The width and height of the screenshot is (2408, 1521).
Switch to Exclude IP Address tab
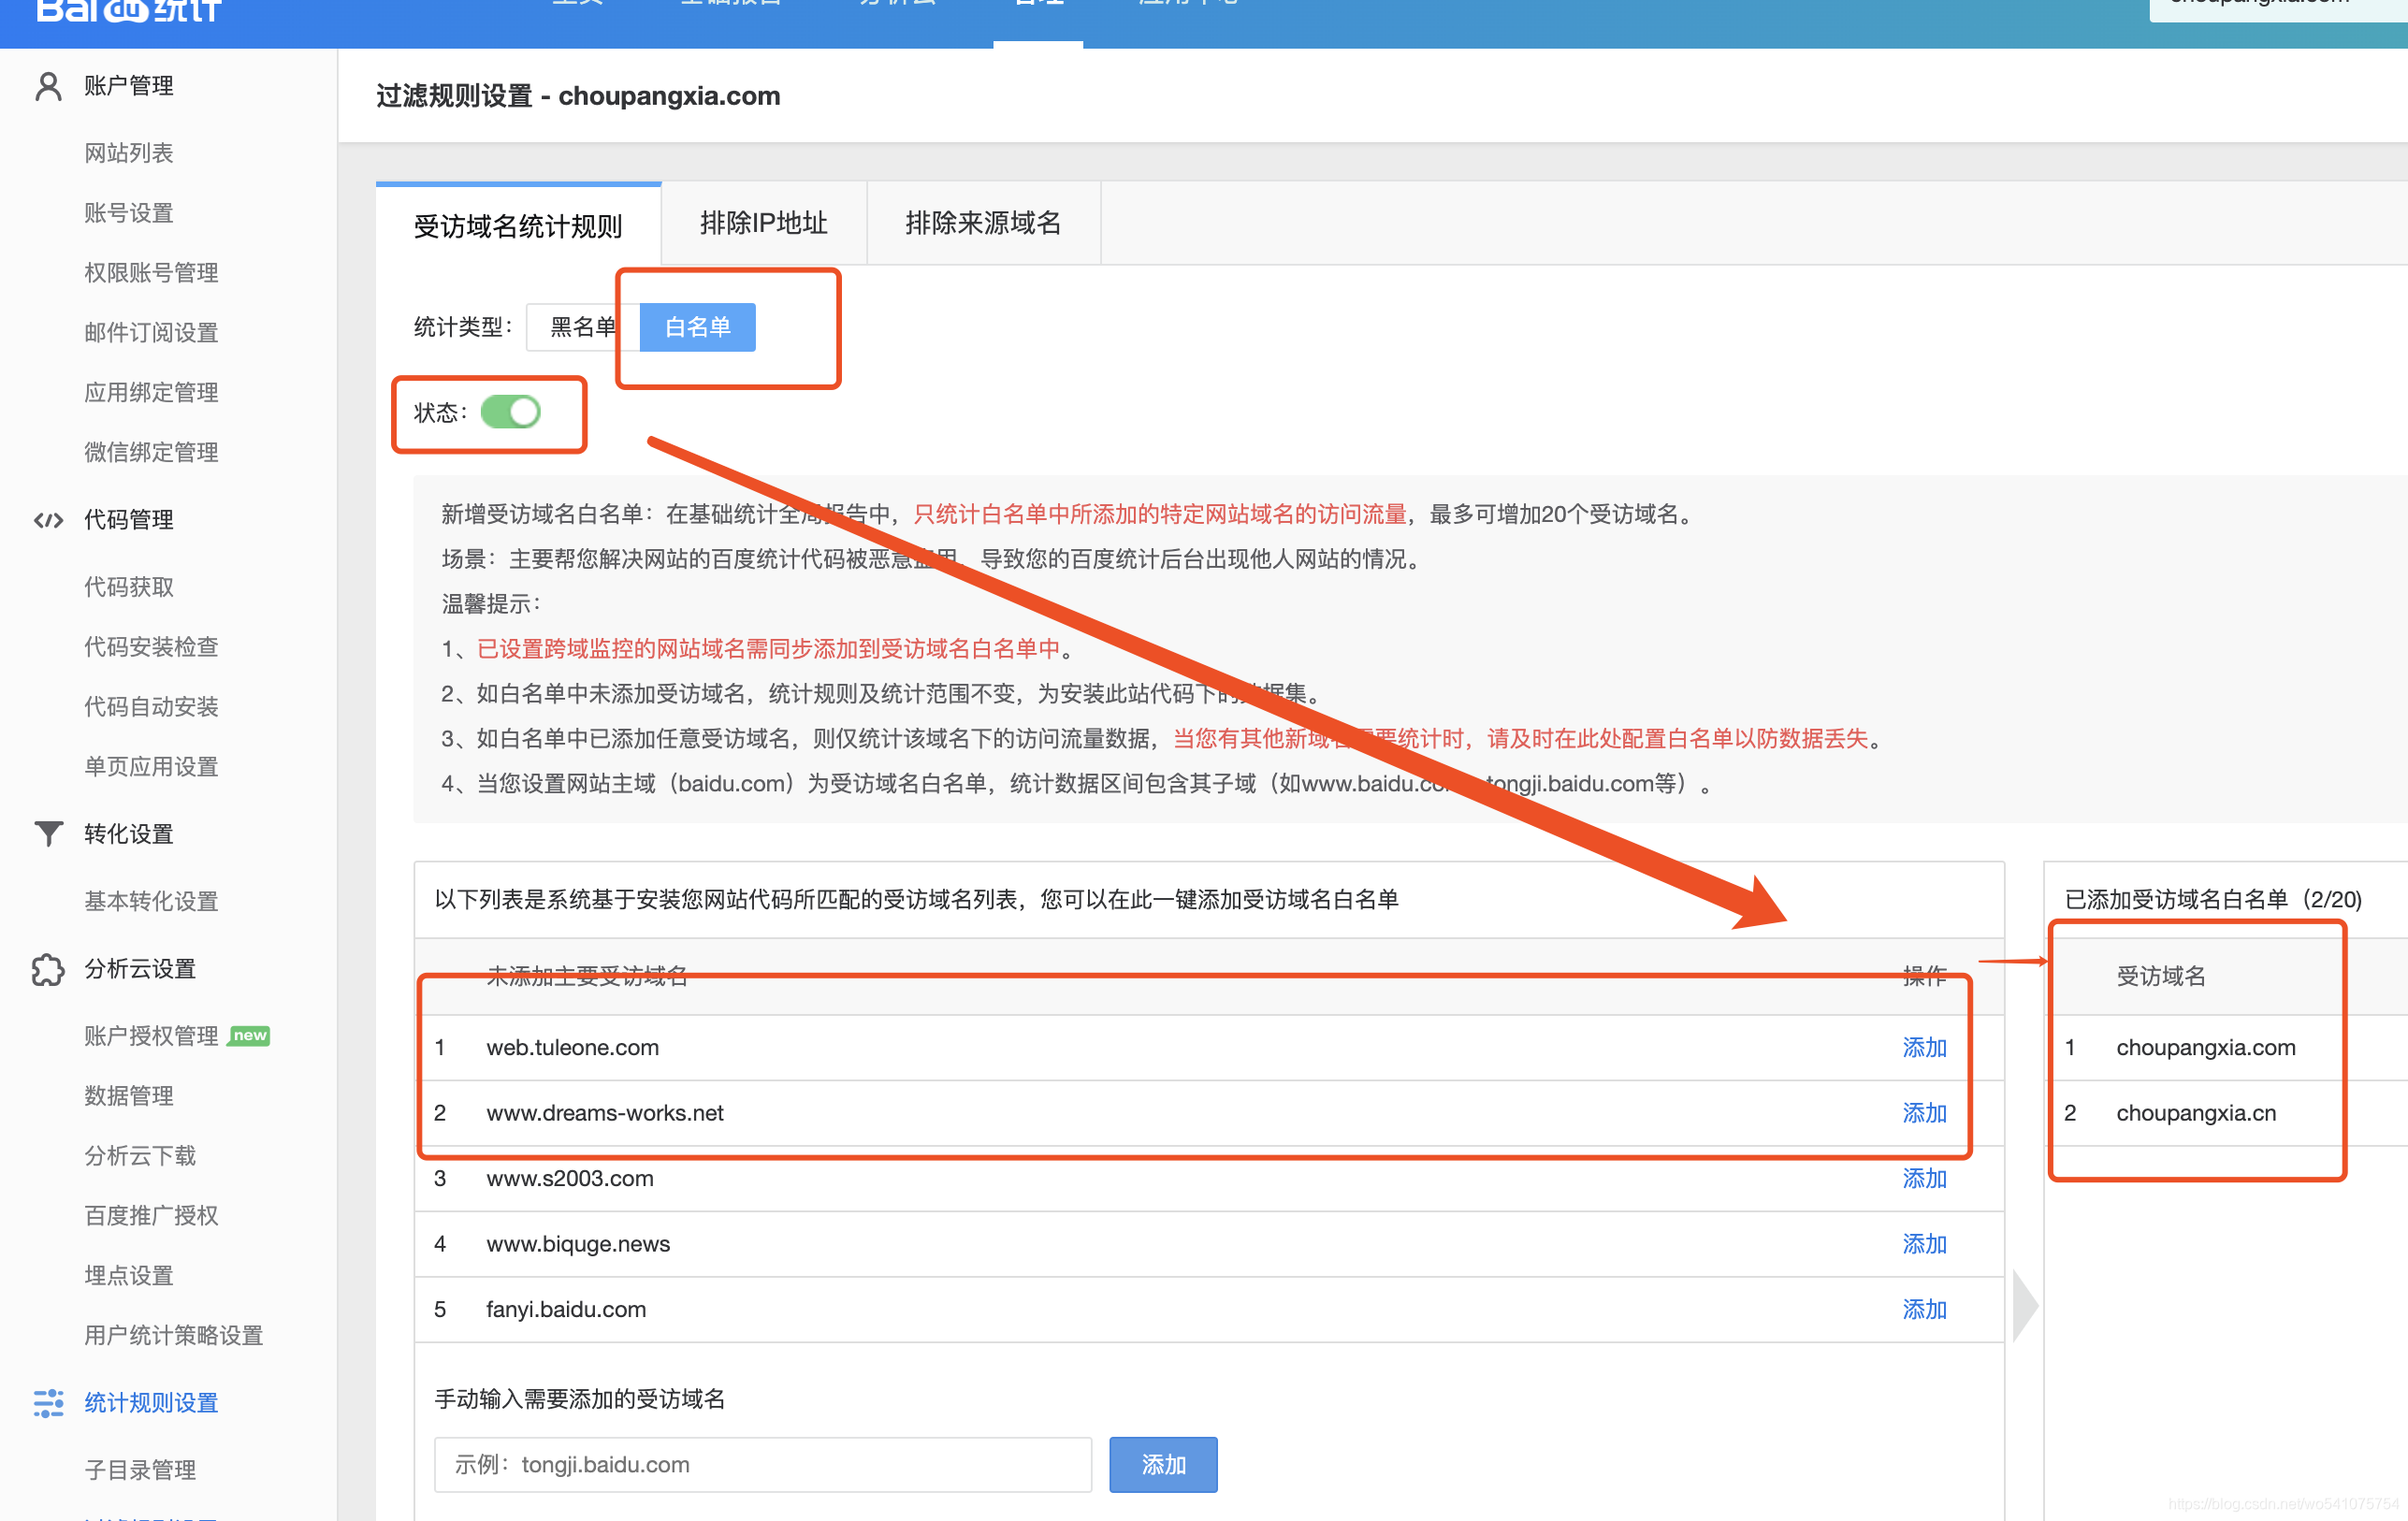(x=763, y=223)
